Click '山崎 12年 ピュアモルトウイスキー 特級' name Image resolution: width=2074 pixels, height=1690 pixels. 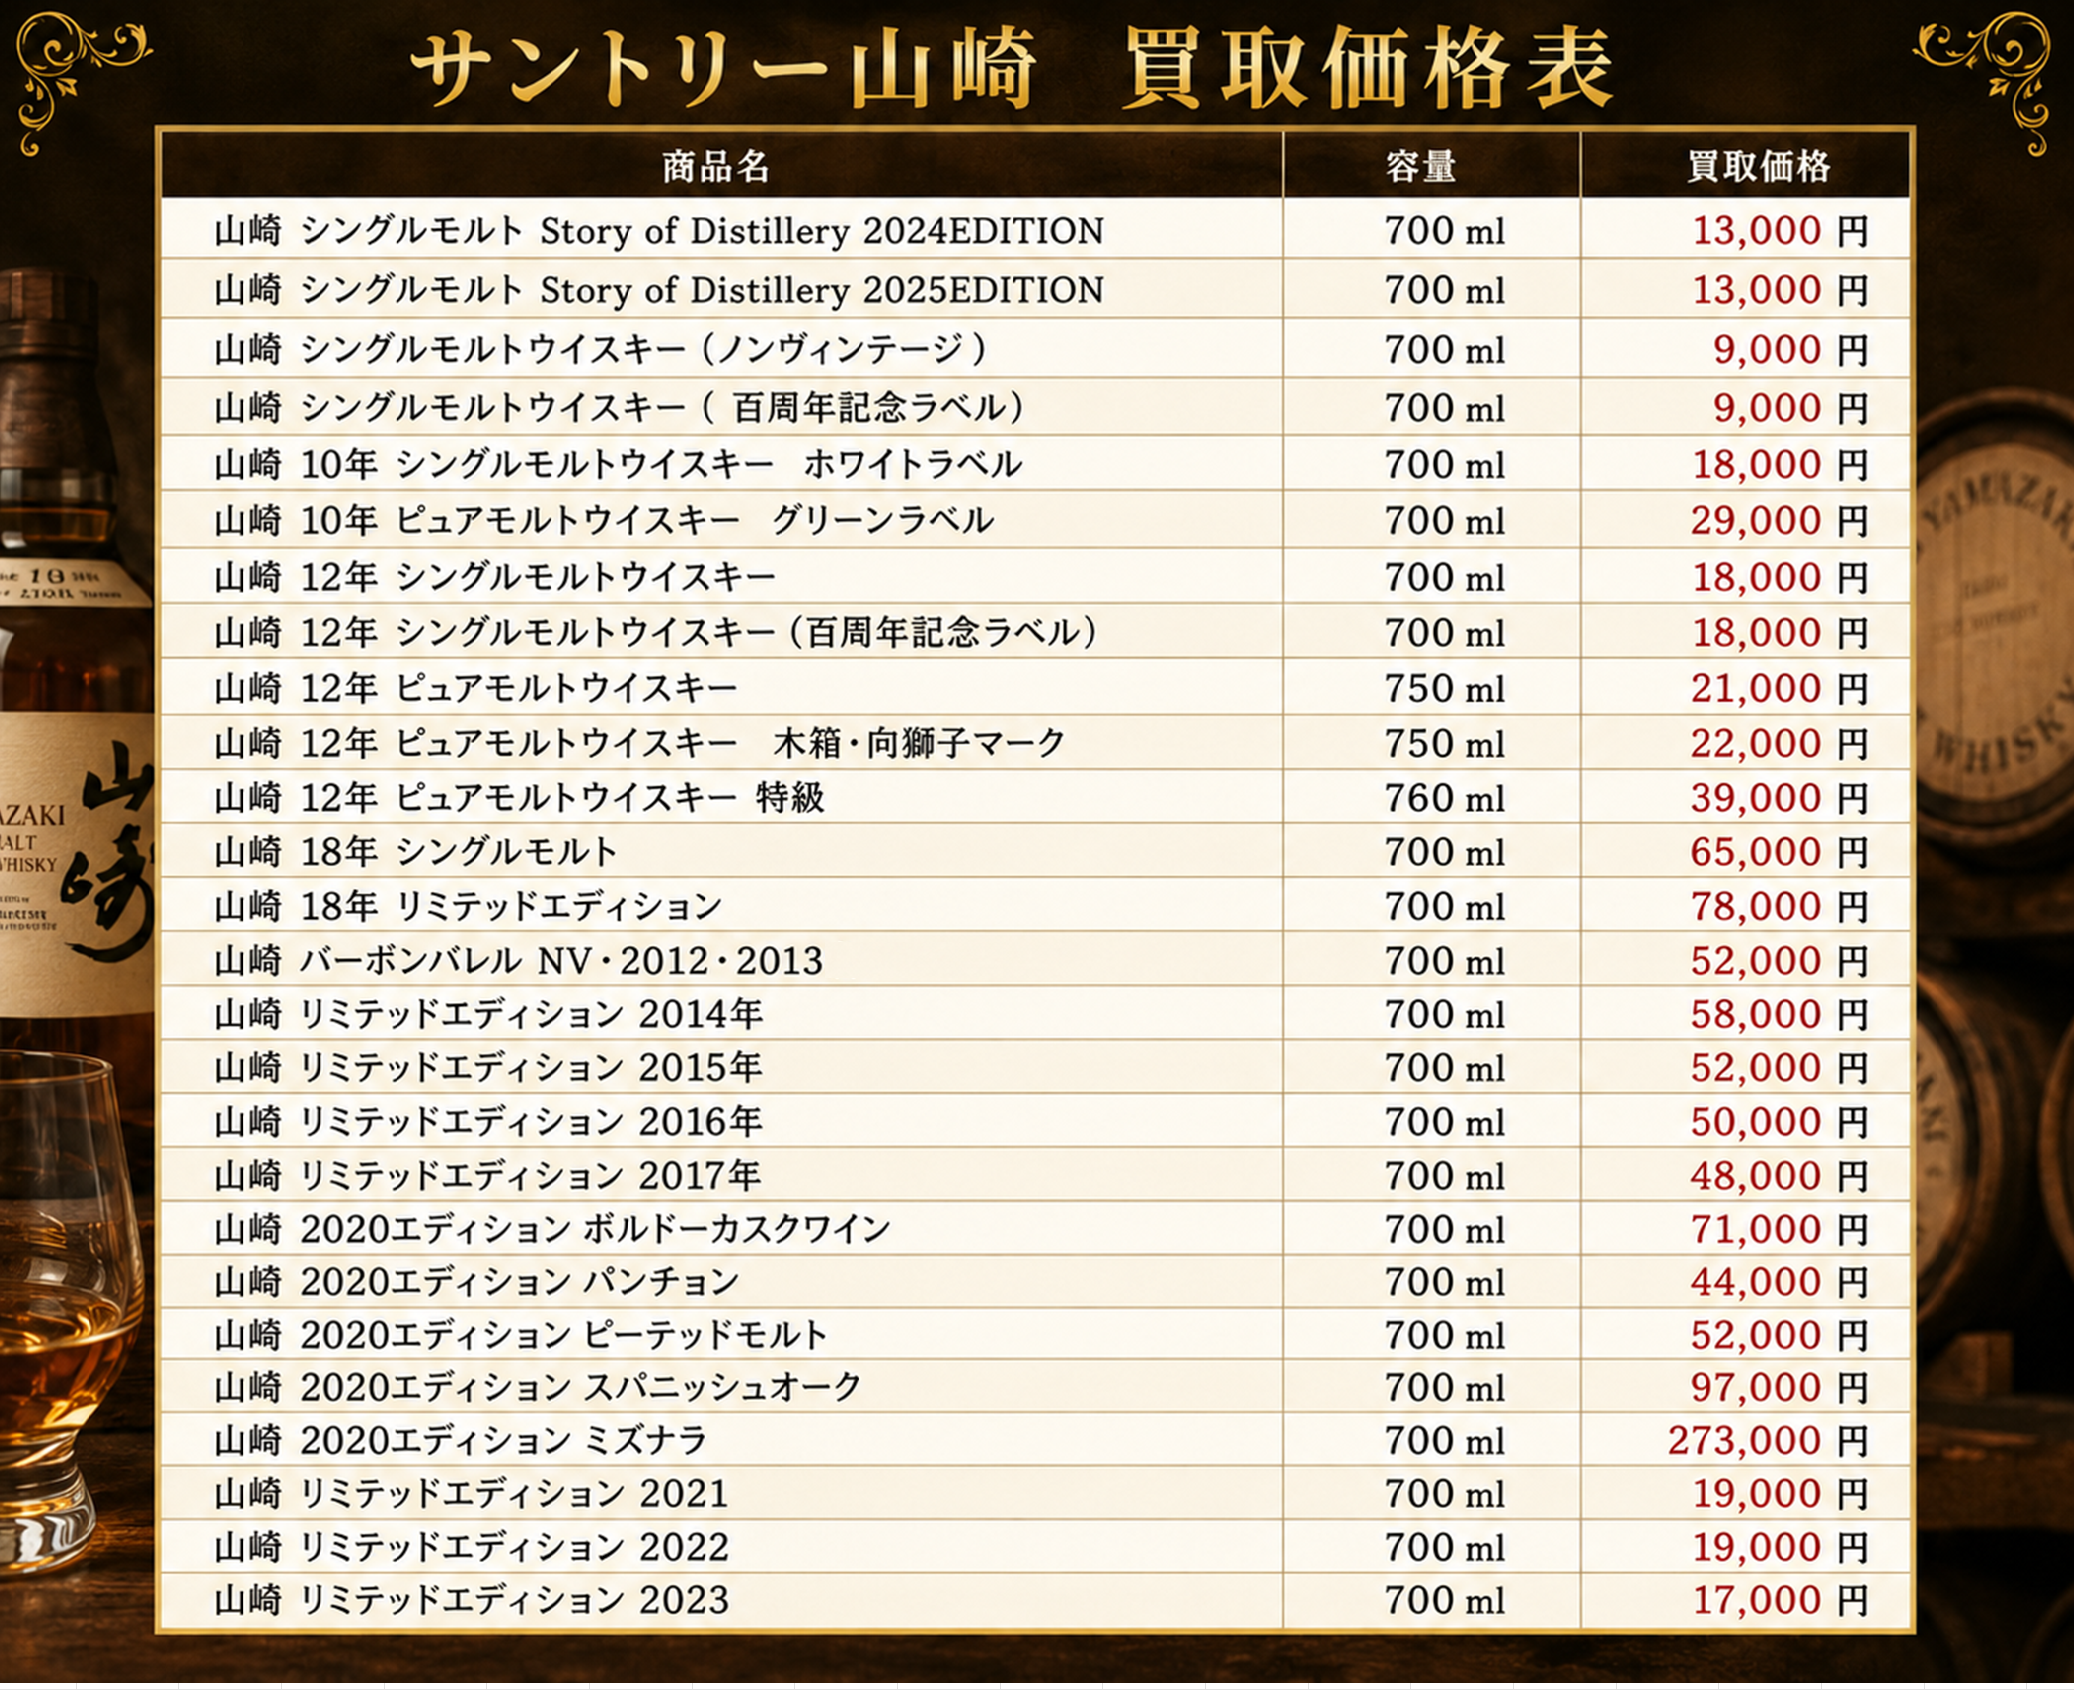(520, 798)
